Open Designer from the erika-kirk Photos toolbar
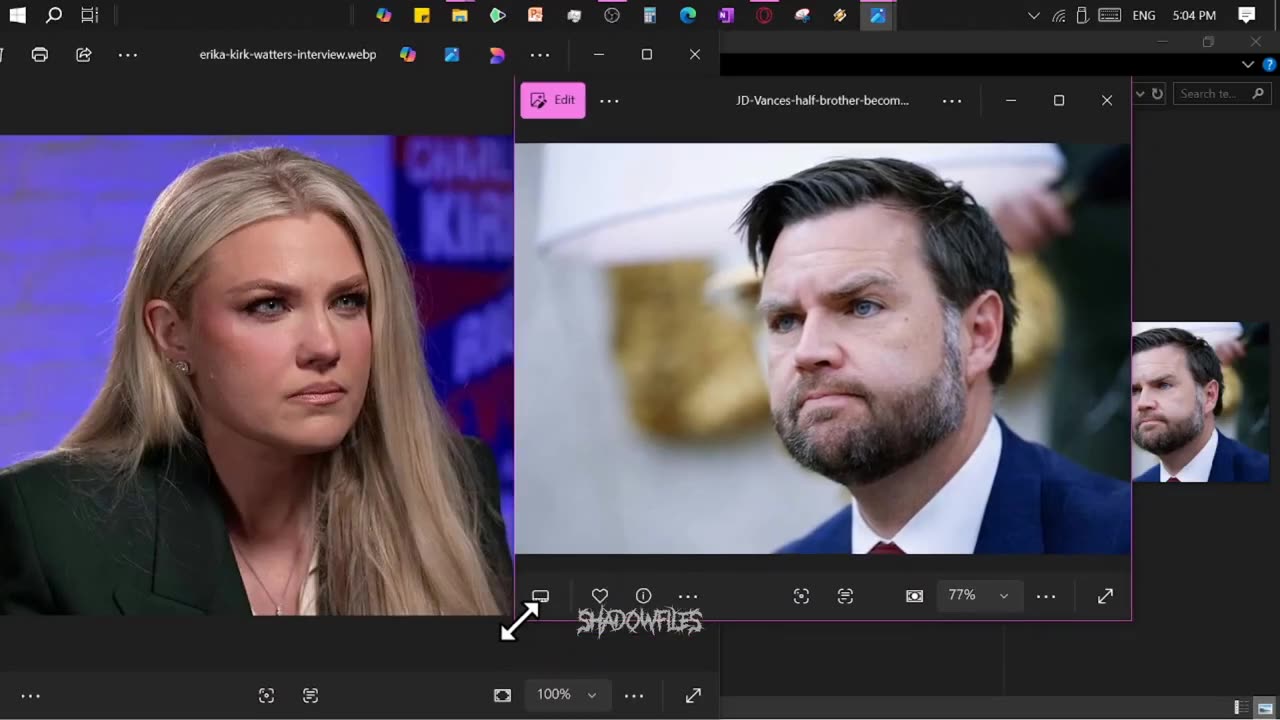1280x720 pixels. [x=452, y=55]
